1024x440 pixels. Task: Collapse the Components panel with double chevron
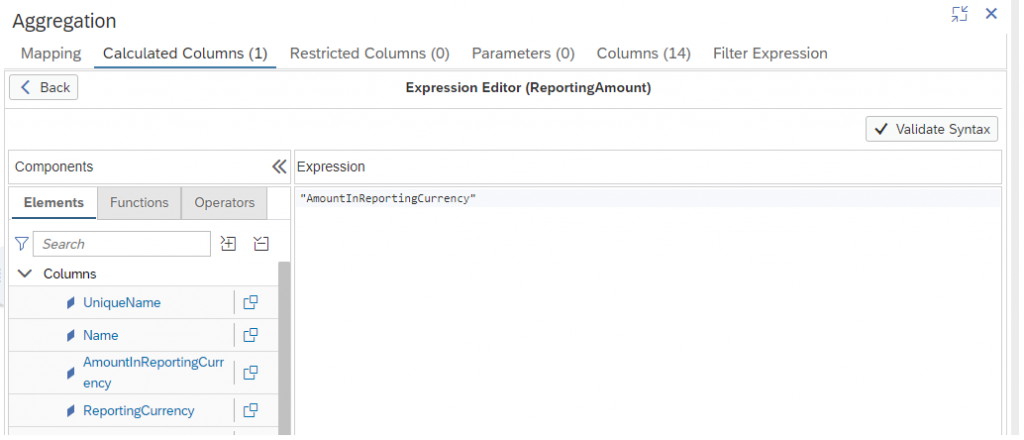(279, 166)
